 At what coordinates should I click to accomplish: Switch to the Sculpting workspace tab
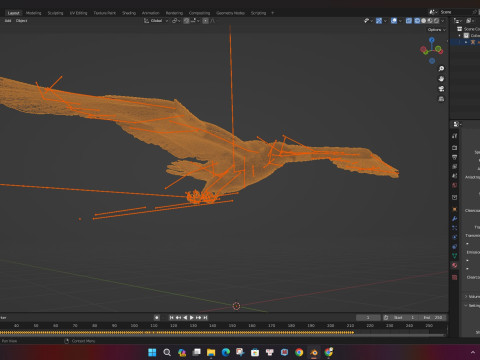(x=55, y=13)
